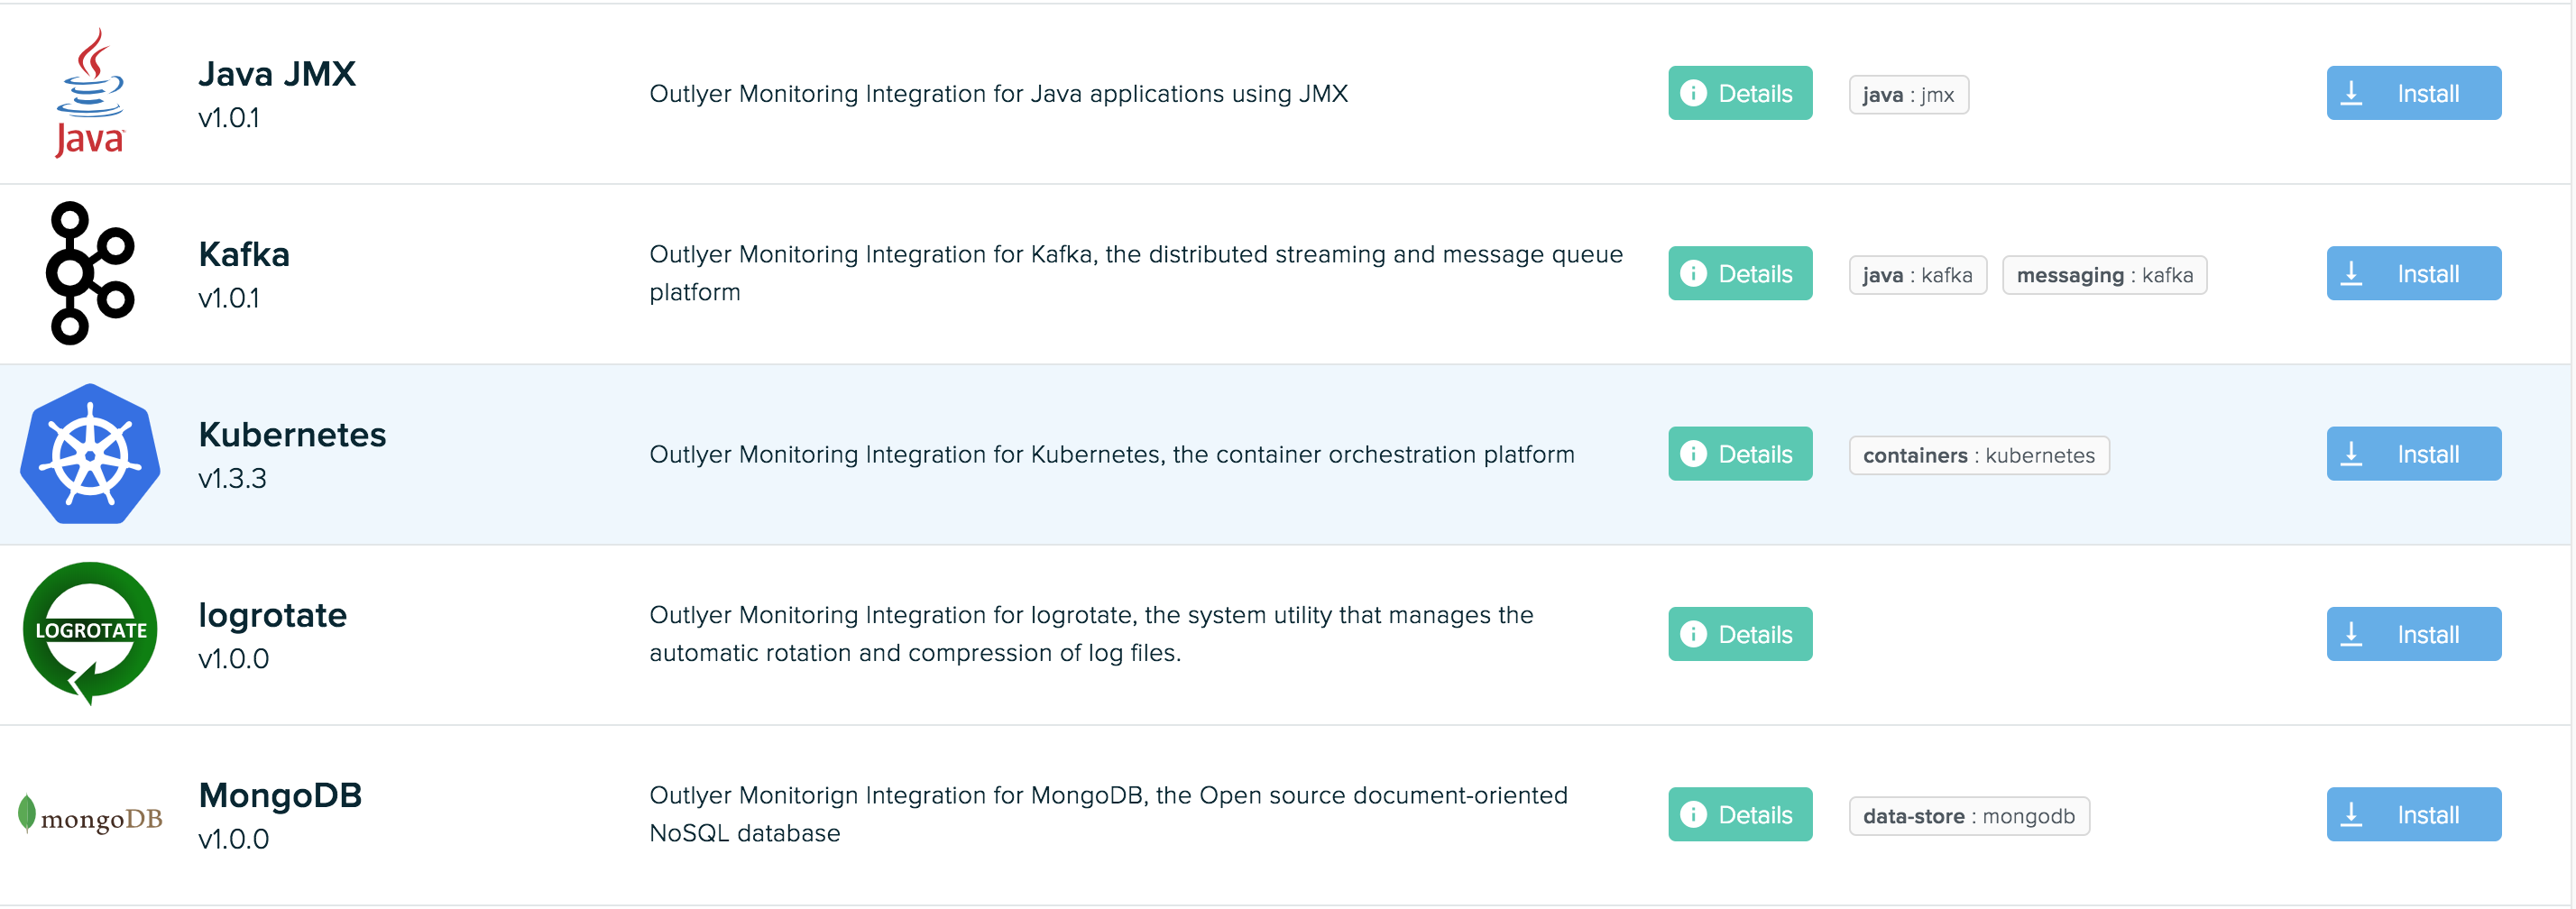Click the 'containers : kubernetes' tag
The image size is (2576, 909).
click(1979, 455)
